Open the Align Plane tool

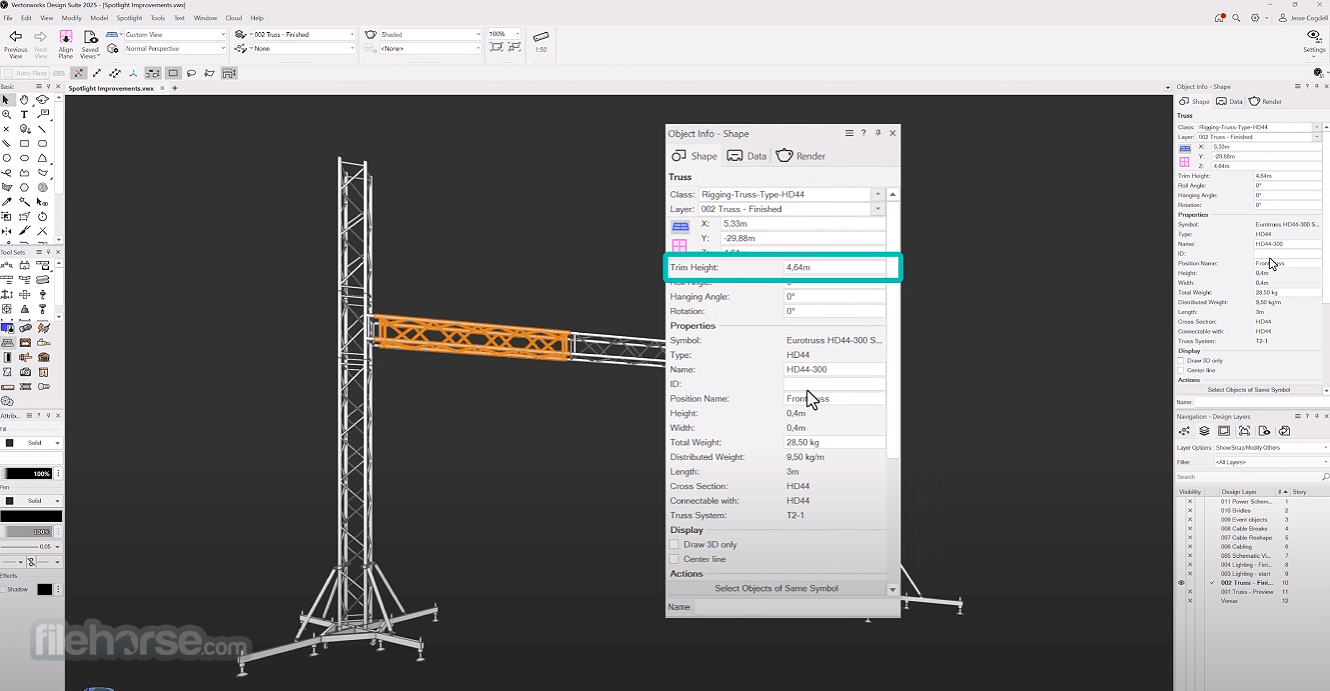pos(66,37)
